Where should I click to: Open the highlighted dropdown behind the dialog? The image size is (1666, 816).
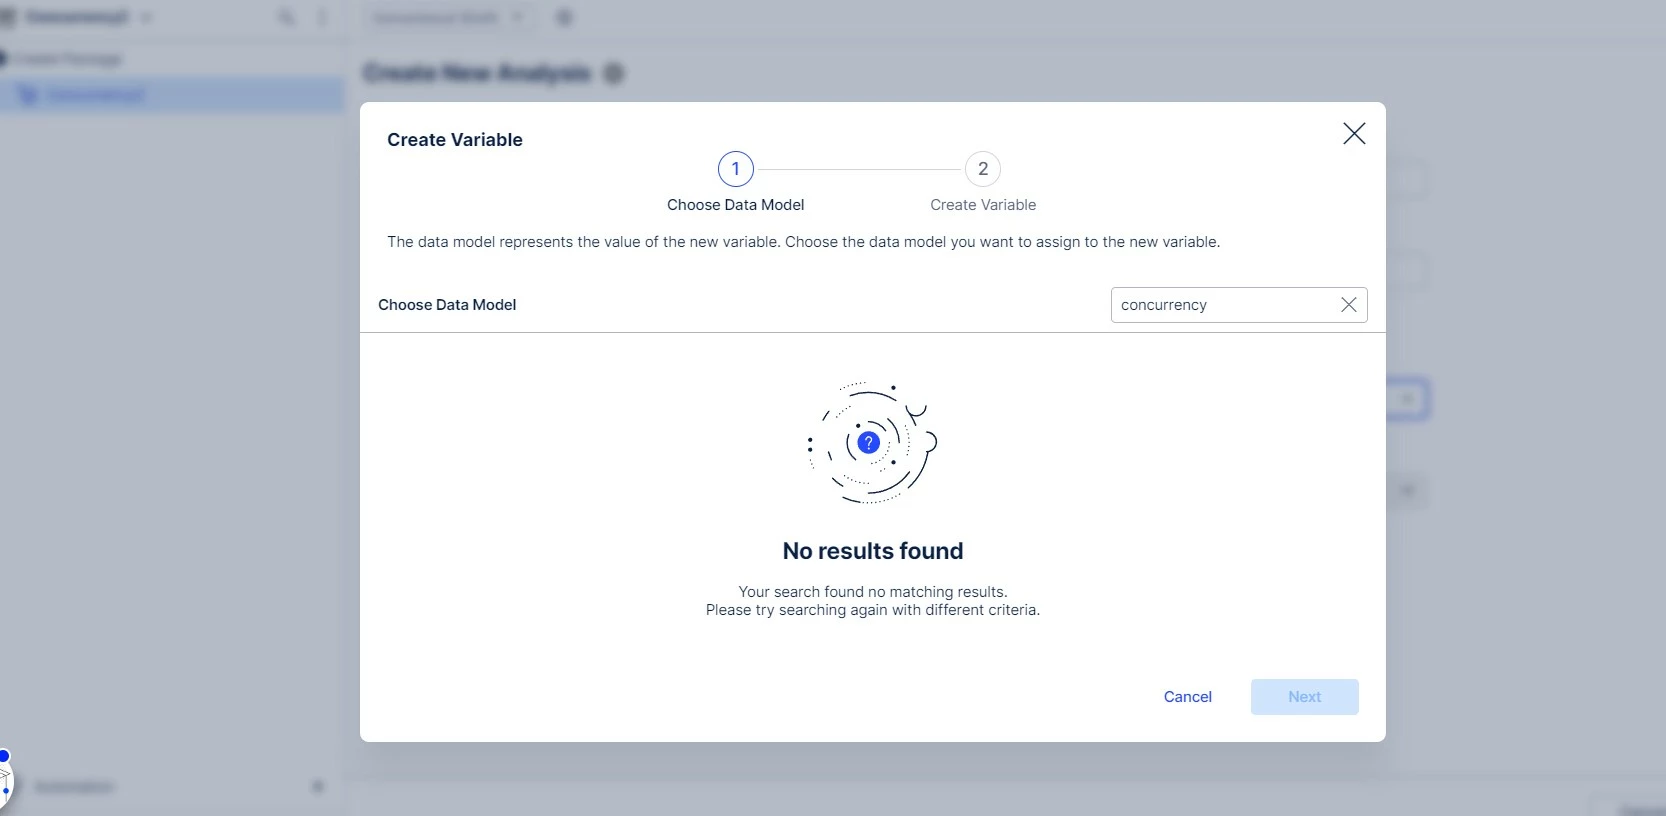[x=1407, y=399]
